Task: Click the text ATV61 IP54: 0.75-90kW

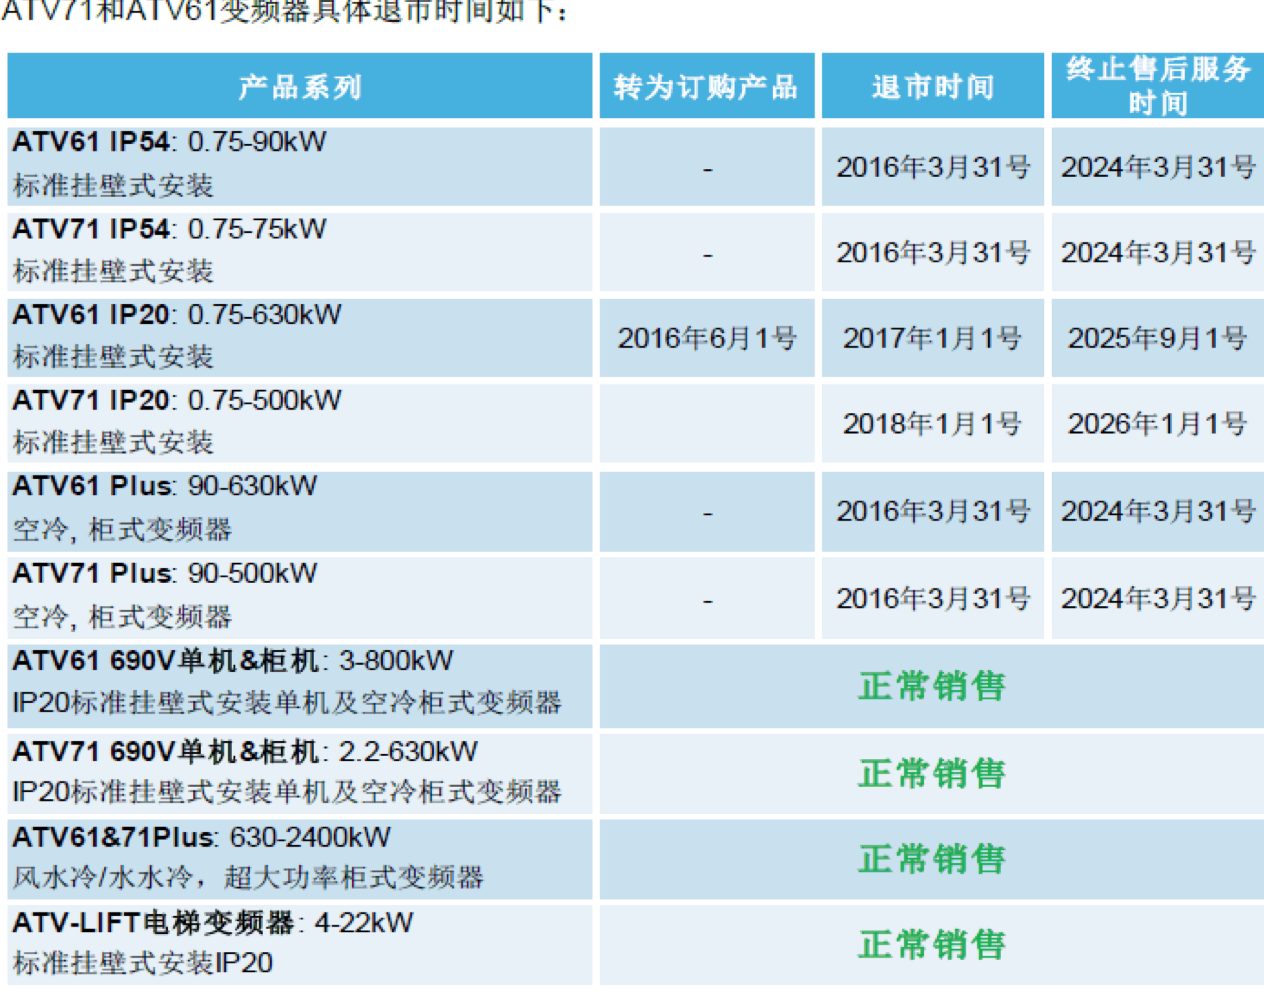Action: [170, 142]
